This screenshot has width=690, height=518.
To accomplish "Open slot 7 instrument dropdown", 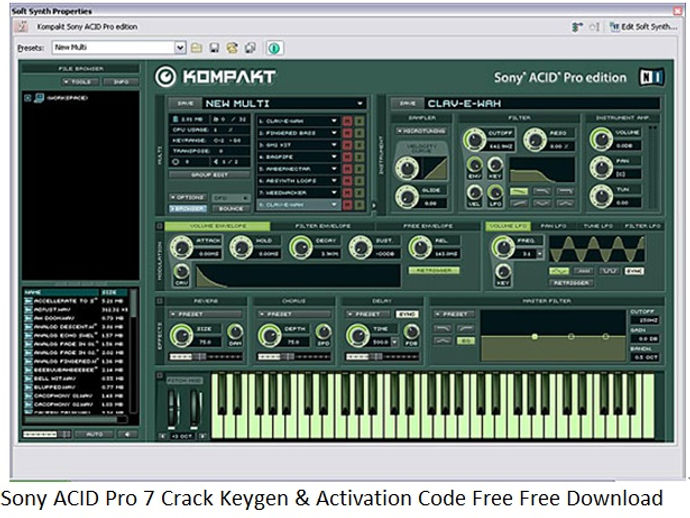I will (334, 193).
